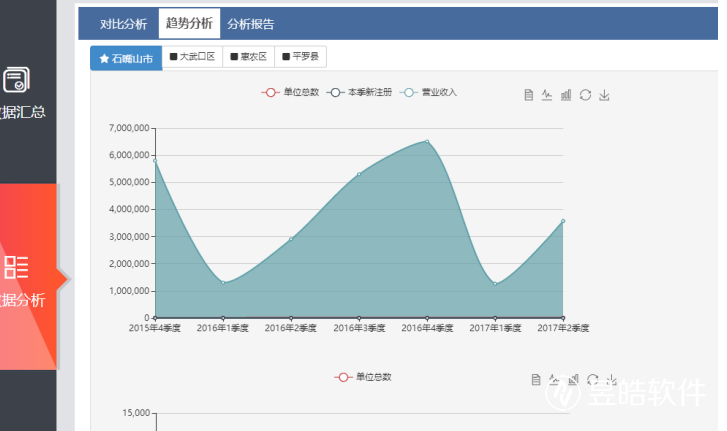Viewport: 727px width, 431px height.
Task: Switch top chart to bar chart type
Action: (566, 95)
